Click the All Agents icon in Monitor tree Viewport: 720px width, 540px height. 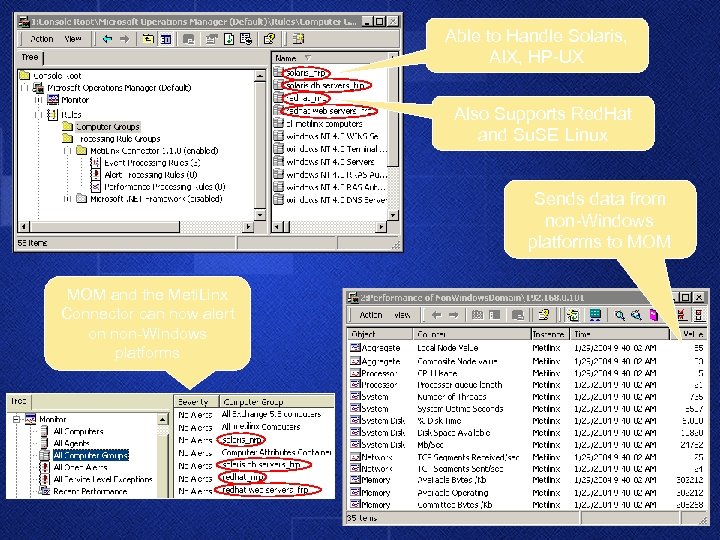point(45,443)
